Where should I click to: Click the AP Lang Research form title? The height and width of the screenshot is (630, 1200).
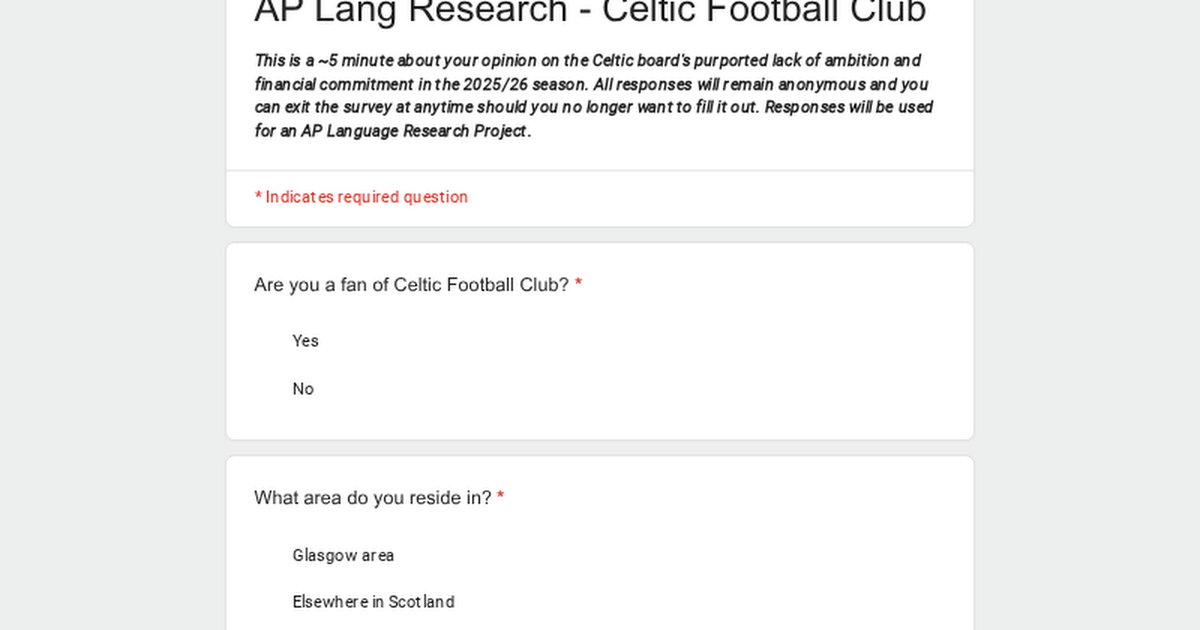[x=590, y=12]
